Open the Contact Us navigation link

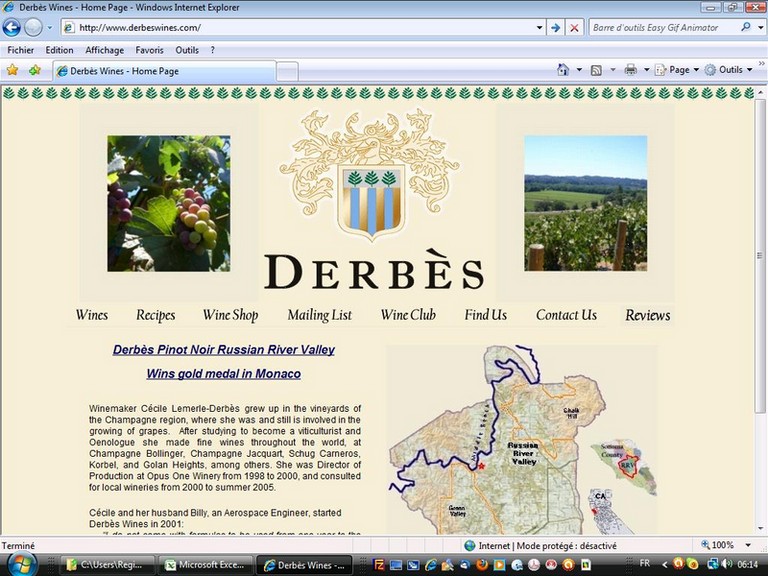click(x=566, y=315)
